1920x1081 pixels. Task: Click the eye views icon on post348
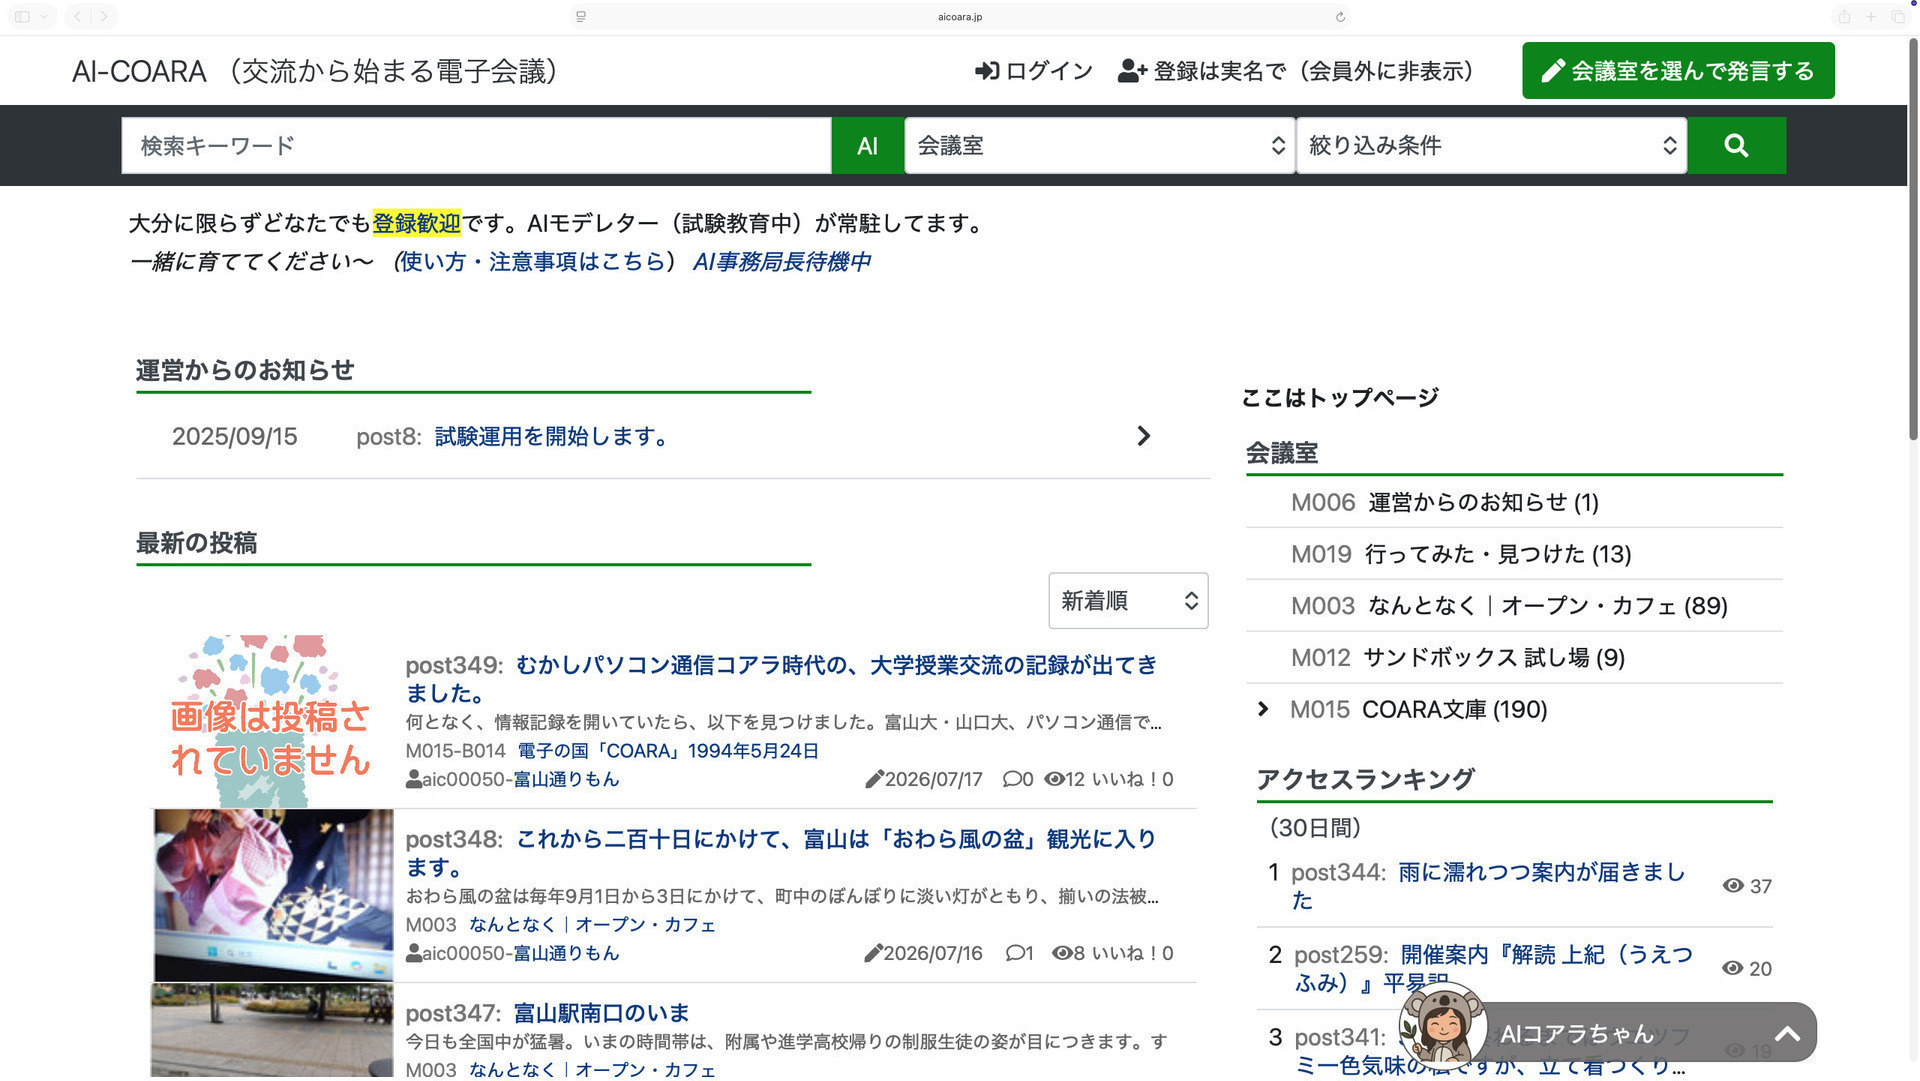pos(1062,954)
